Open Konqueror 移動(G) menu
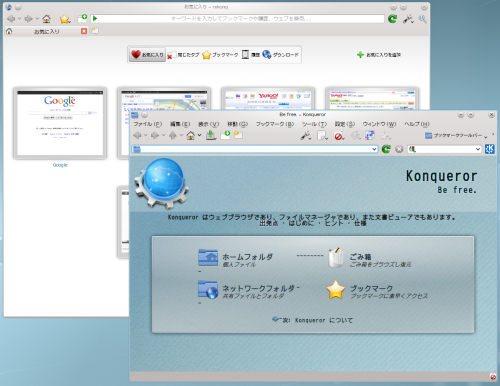 pos(238,124)
